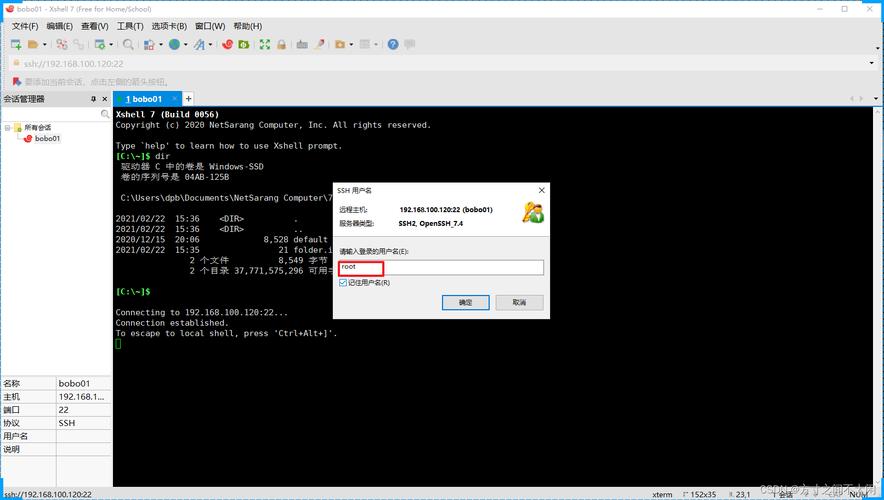This screenshot has width=884, height=500.
Task: Open the 选项卡(B) menu
Action: pyautogui.click(x=169, y=26)
